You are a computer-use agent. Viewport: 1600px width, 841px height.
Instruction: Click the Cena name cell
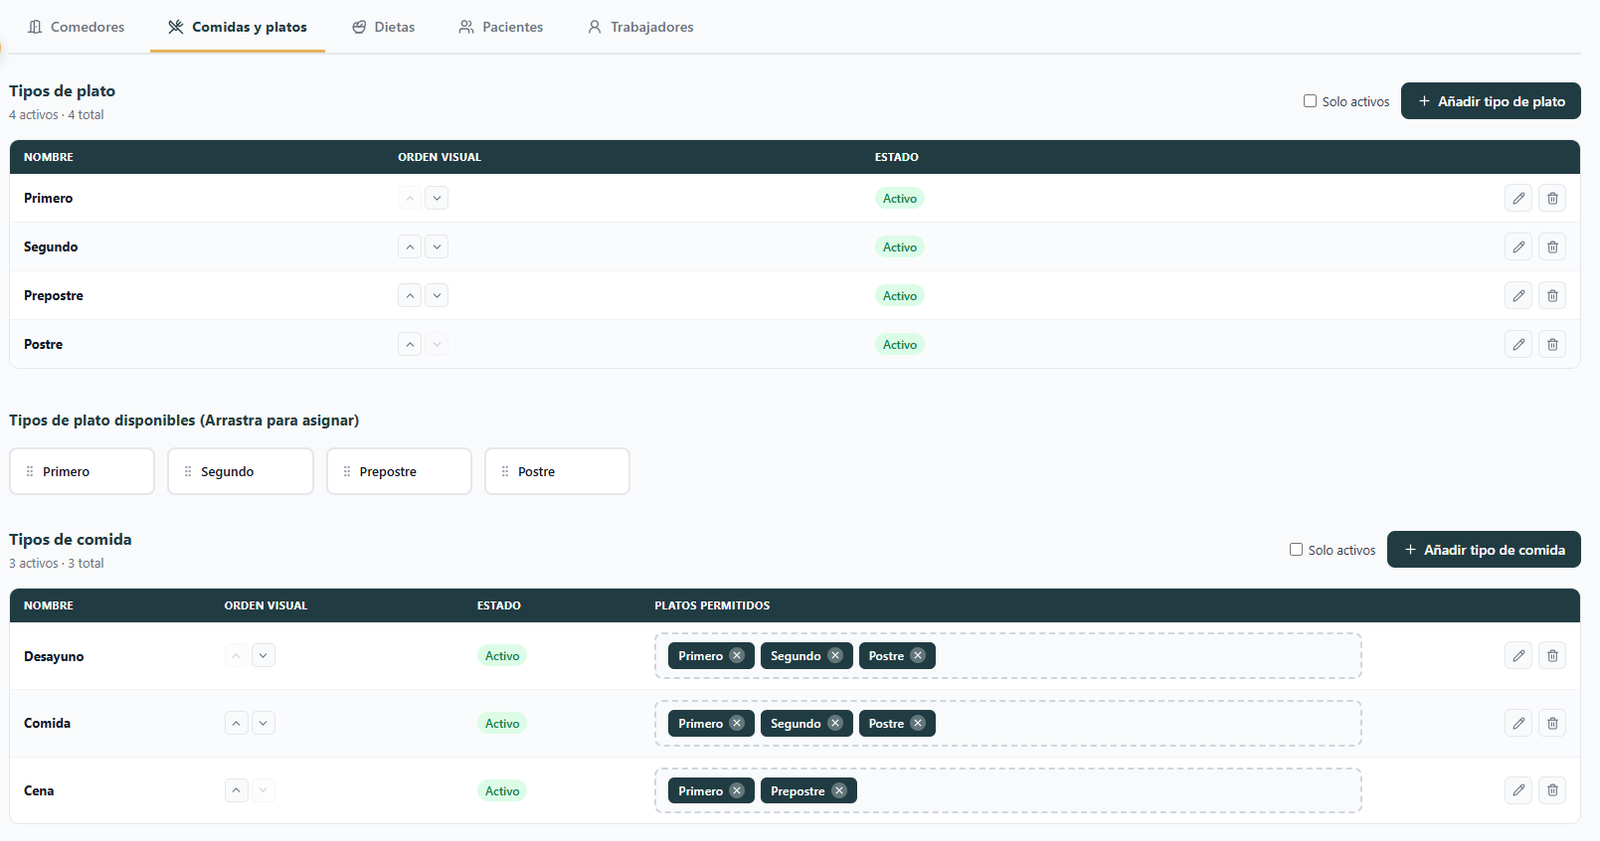(39, 790)
